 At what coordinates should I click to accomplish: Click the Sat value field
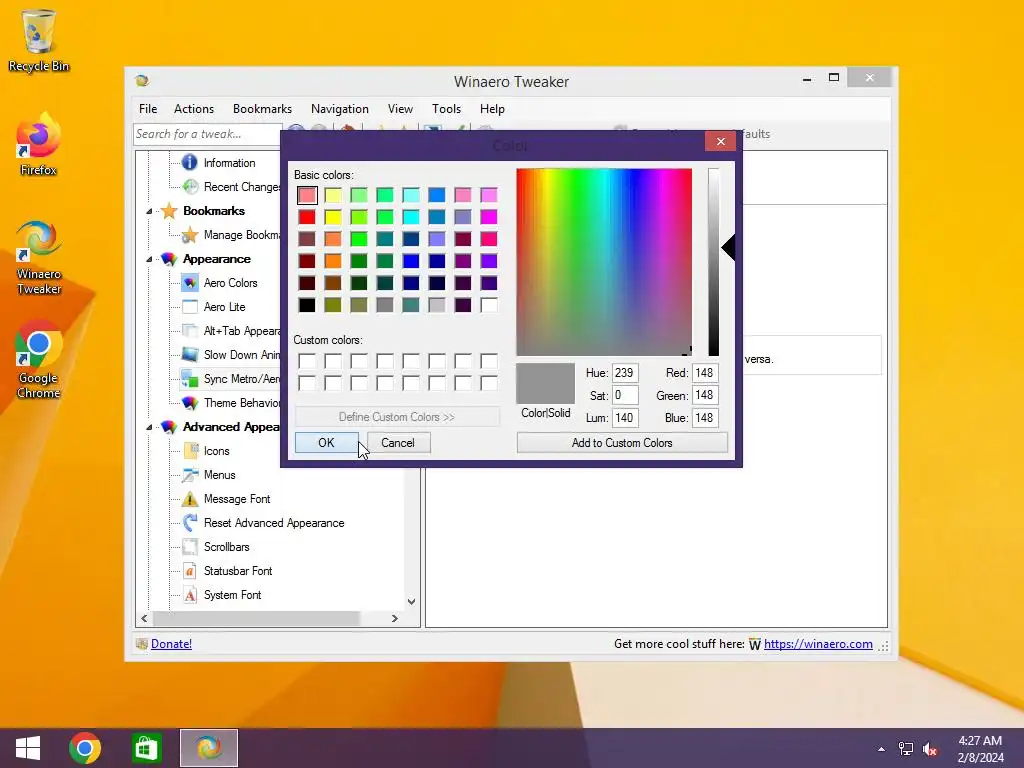[625, 395]
